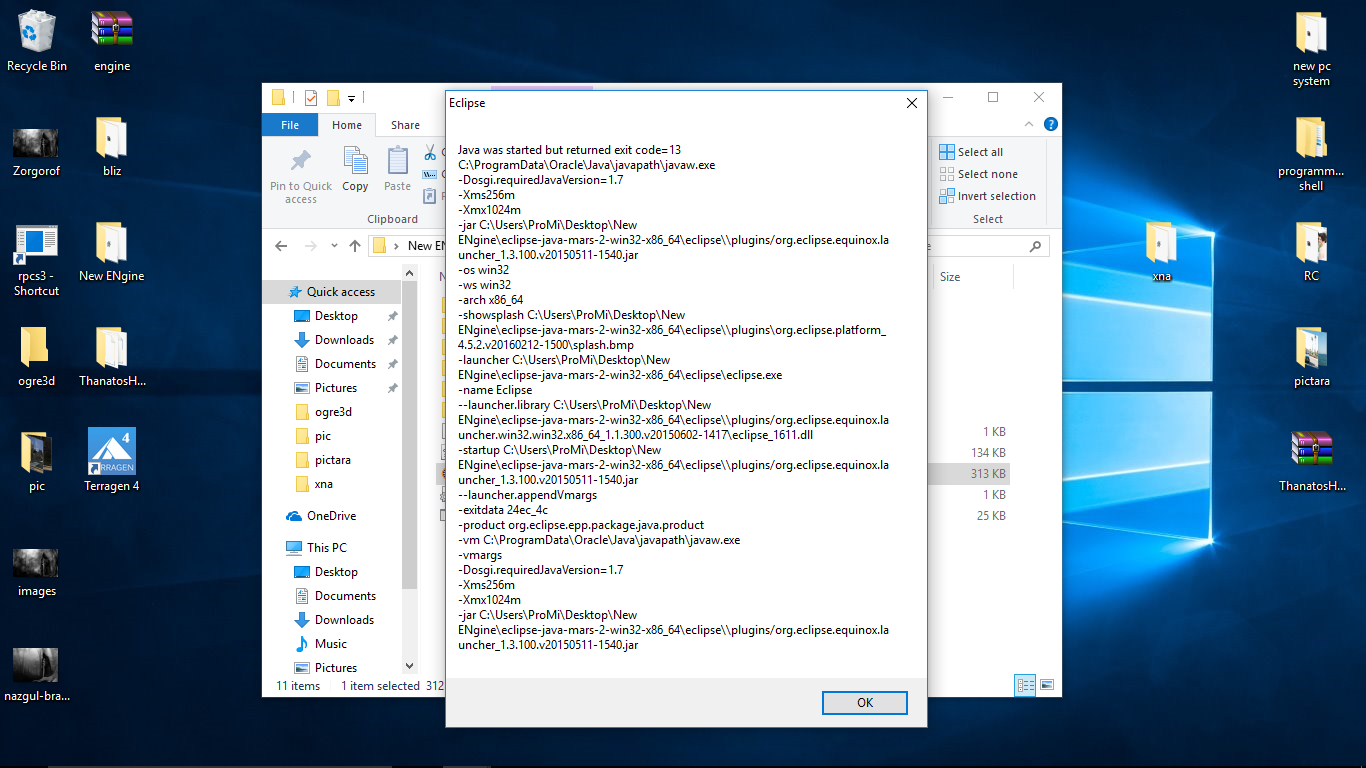Open pinned Downloads under Quick access
The height and width of the screenshot is (768, 1366).
[x=344, y=340]
